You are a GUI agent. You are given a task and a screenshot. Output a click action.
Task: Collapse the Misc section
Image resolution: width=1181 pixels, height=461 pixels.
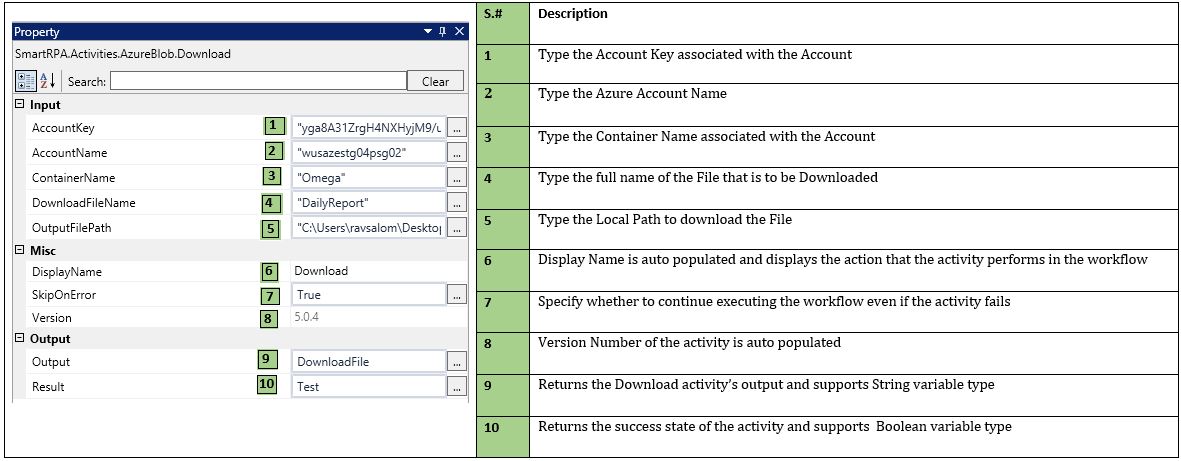coord(20,249)
